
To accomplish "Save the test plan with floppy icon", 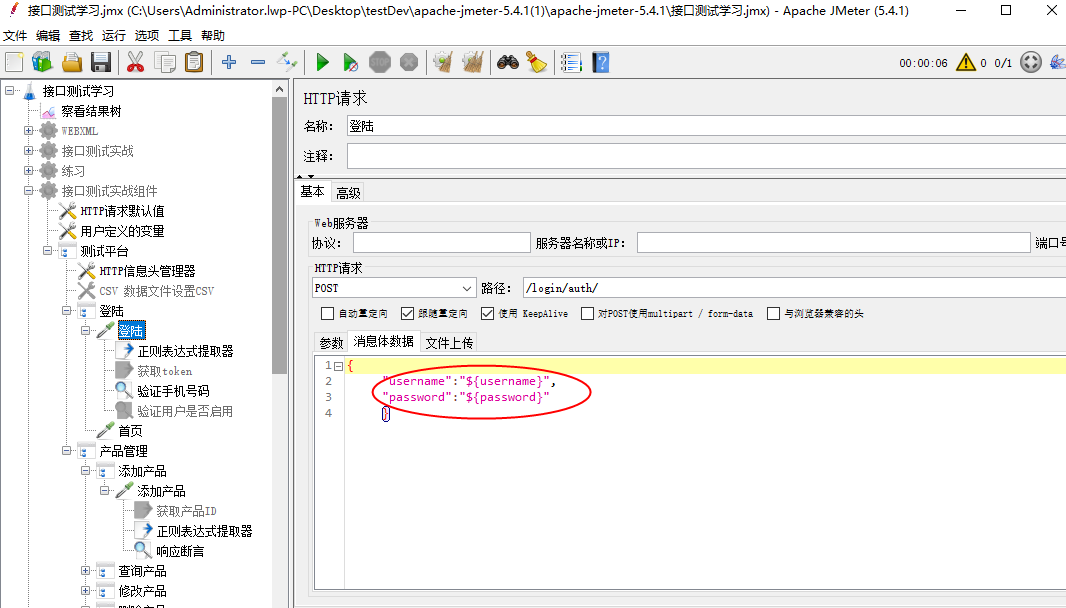I will click(x=101, y=63).
